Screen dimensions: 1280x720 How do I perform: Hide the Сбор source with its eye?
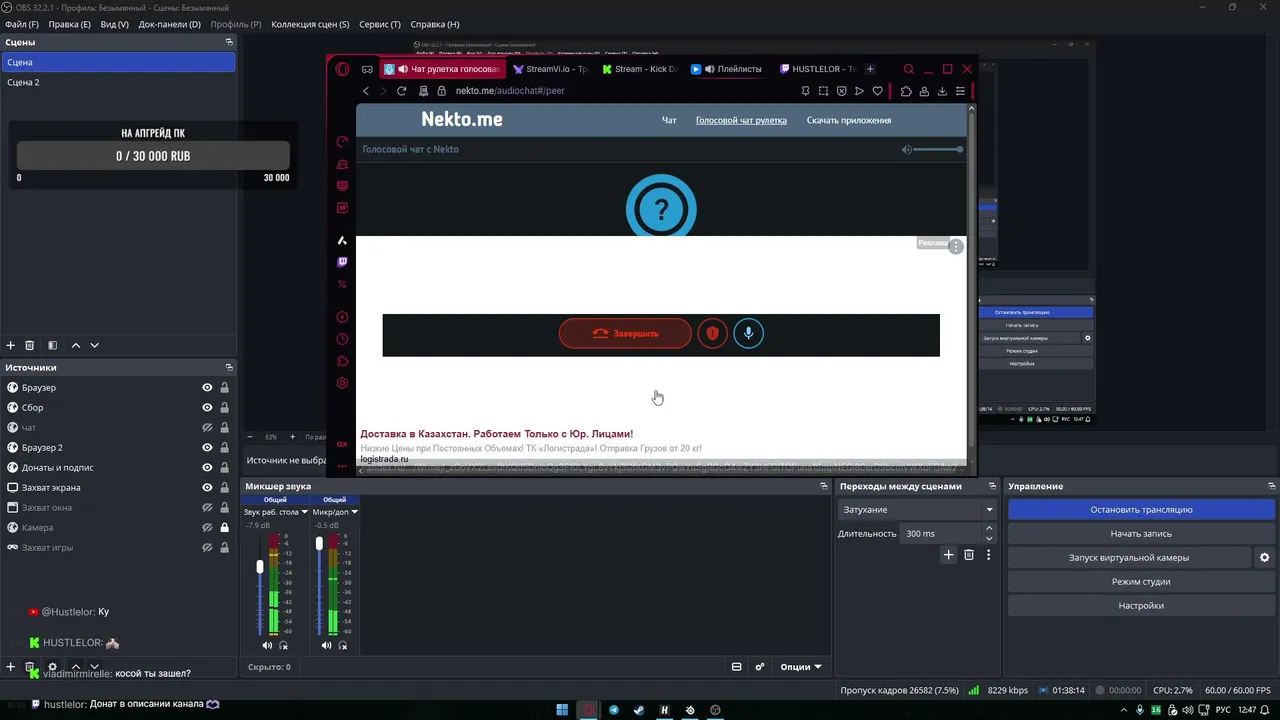tap(207, 408)
